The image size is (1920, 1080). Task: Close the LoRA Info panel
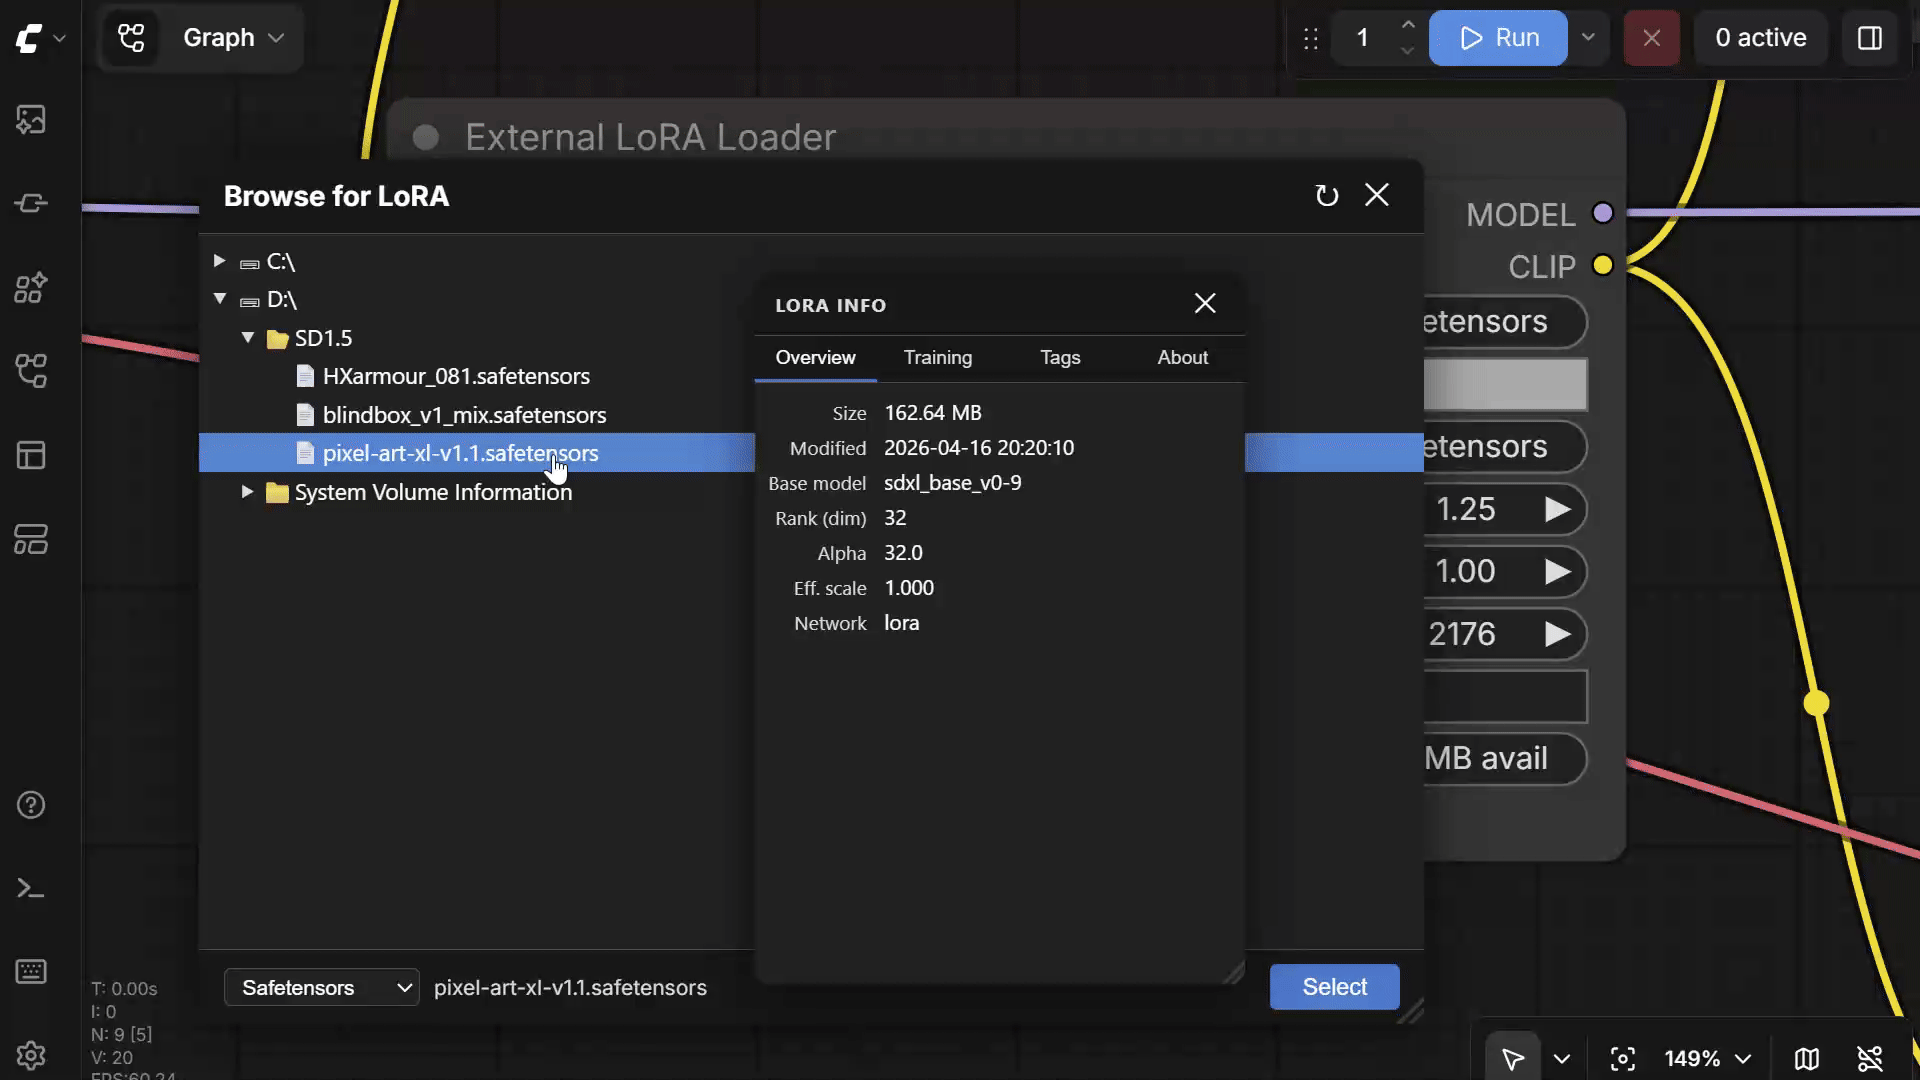coord(1205,303)
